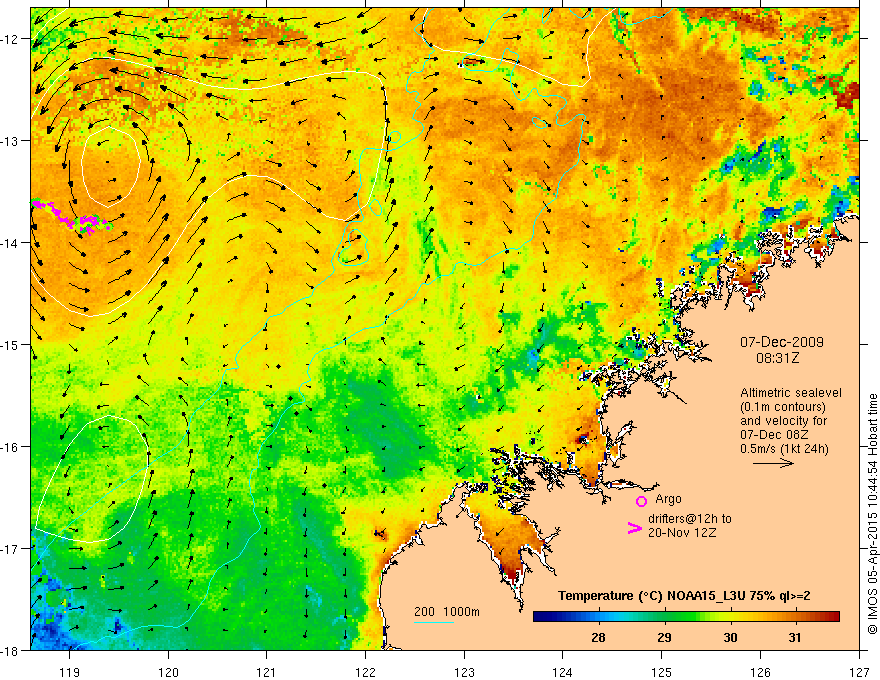Click the magenta Argo circle legend symbol
Image resolution: width=880 pixels, height=680 pixels.
641,501
